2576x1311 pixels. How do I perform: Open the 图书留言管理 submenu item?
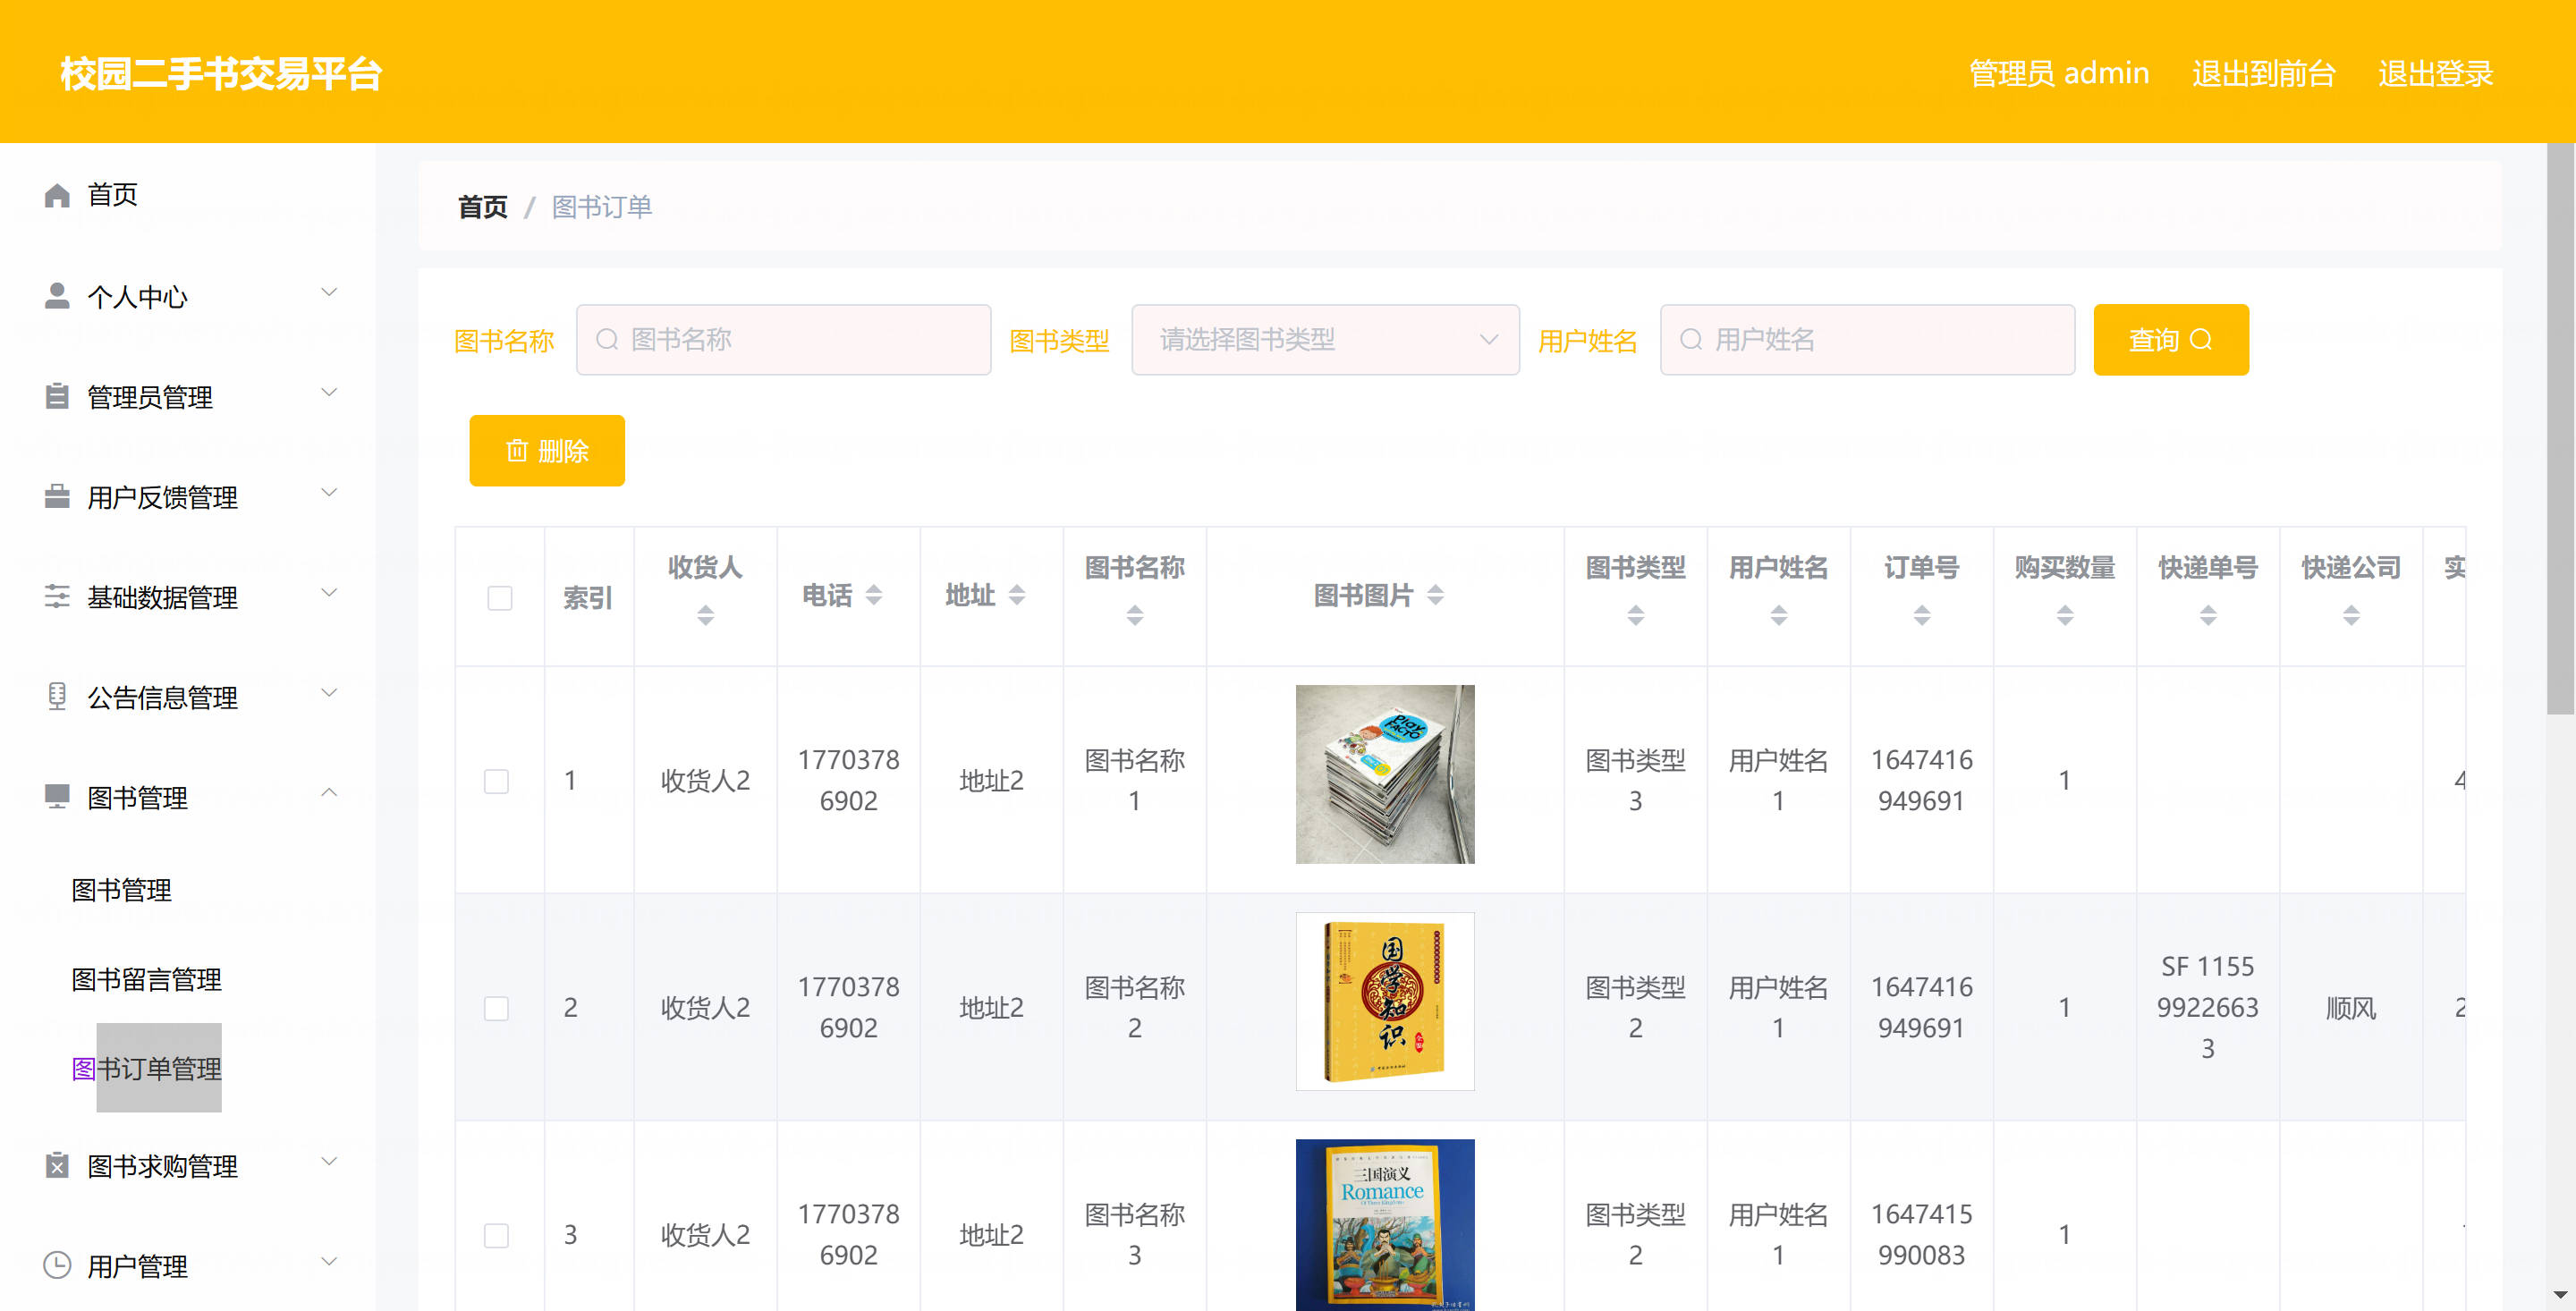coord(146,979)
